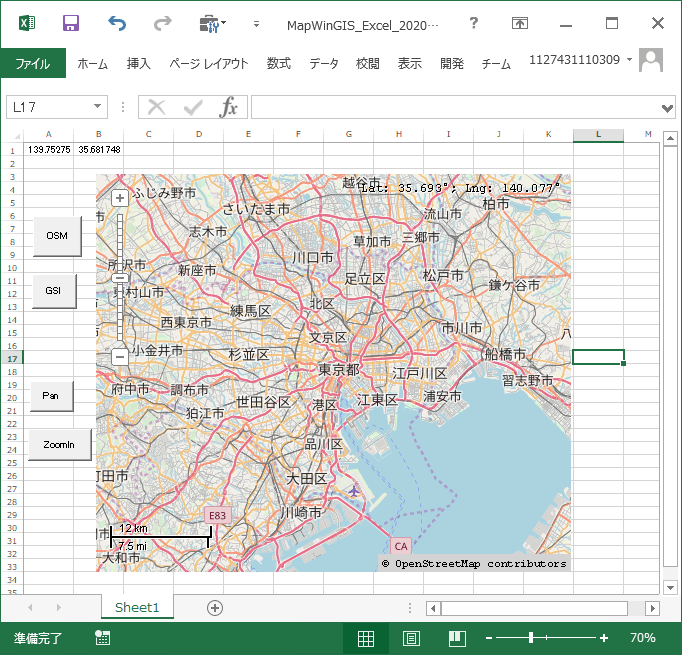Open the 開発 ribbon tab

(x=452, y=63)
